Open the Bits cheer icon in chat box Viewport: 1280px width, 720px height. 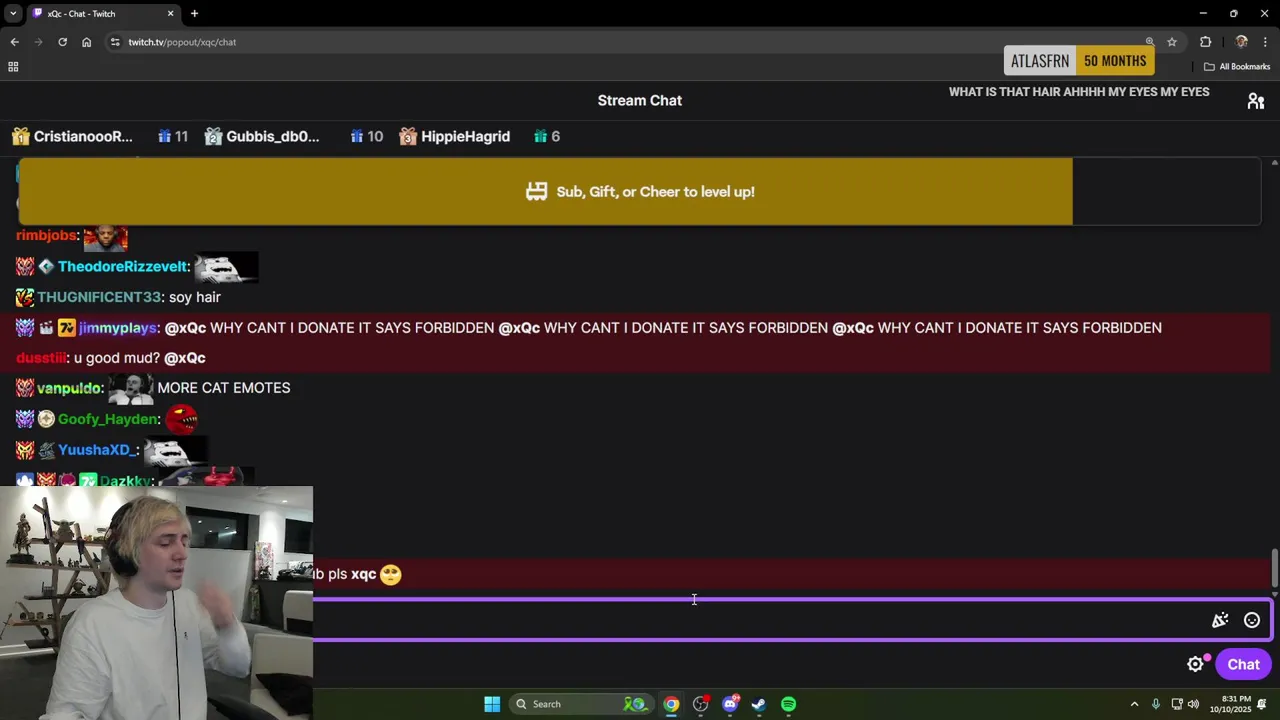tap(1220, 620)
